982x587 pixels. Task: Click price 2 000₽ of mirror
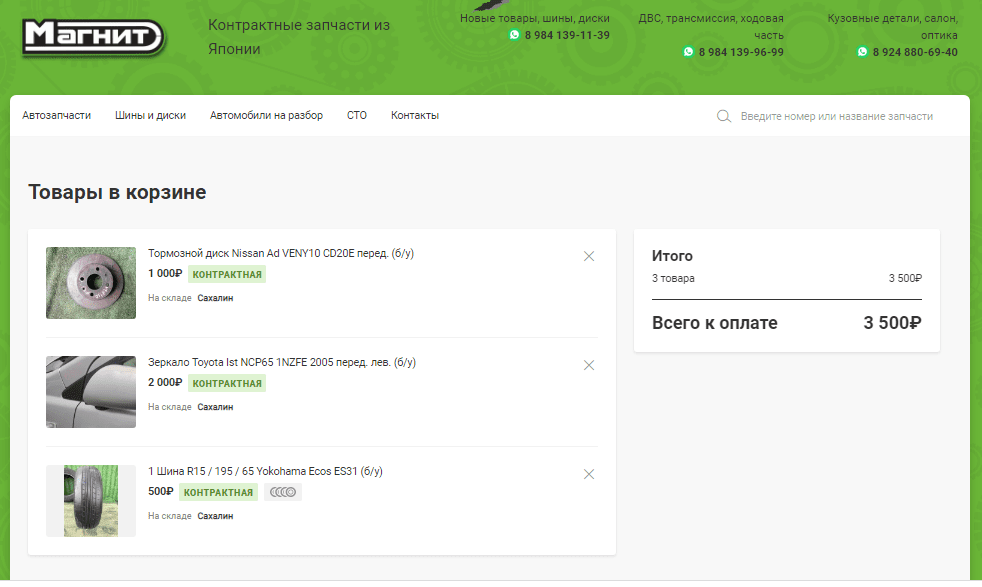165,383
